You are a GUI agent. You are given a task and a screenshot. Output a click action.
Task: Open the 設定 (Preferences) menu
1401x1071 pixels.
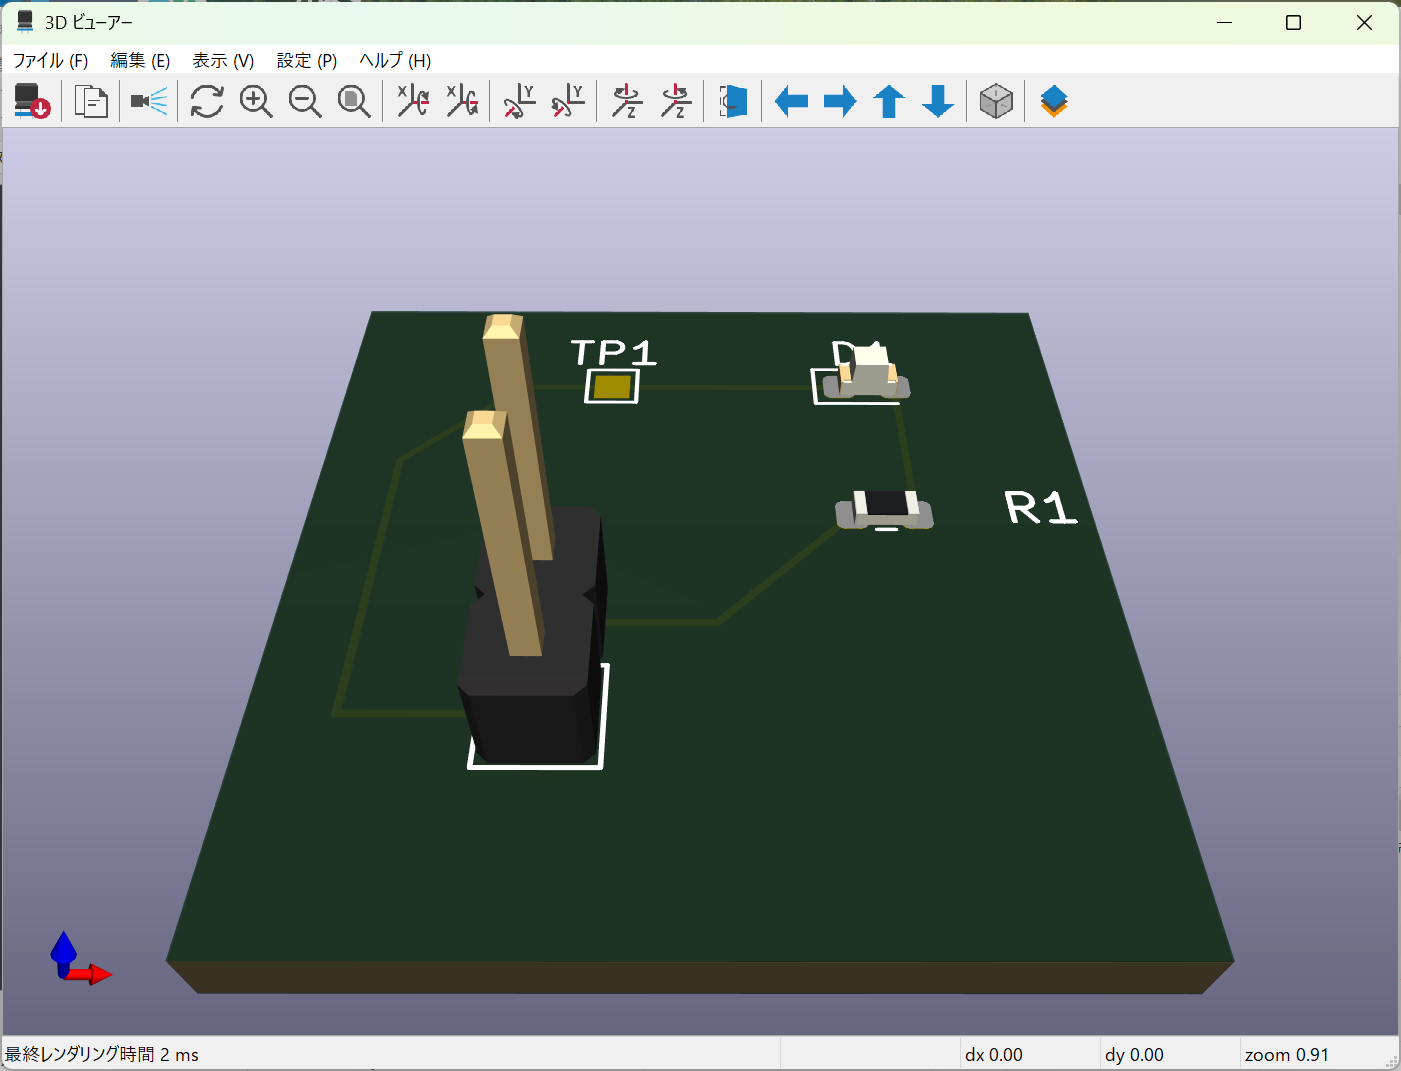[x=306, y=60]
